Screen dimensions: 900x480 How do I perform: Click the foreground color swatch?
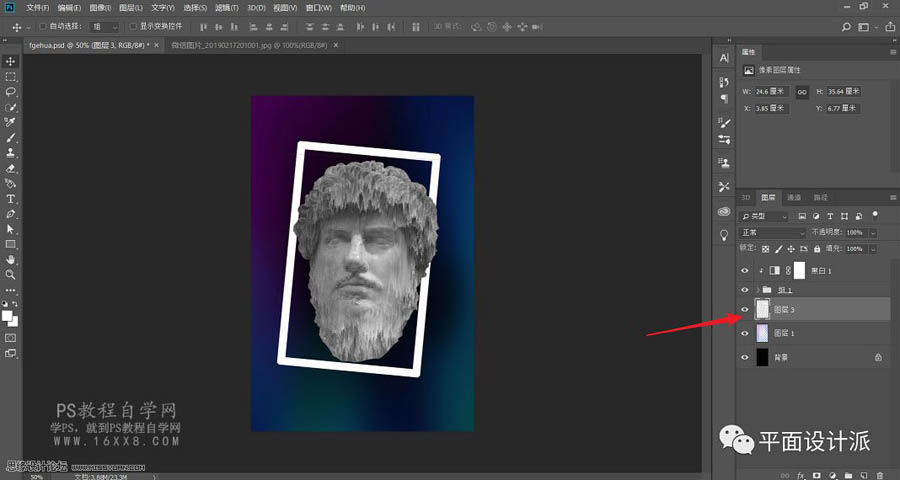[8, 315]
